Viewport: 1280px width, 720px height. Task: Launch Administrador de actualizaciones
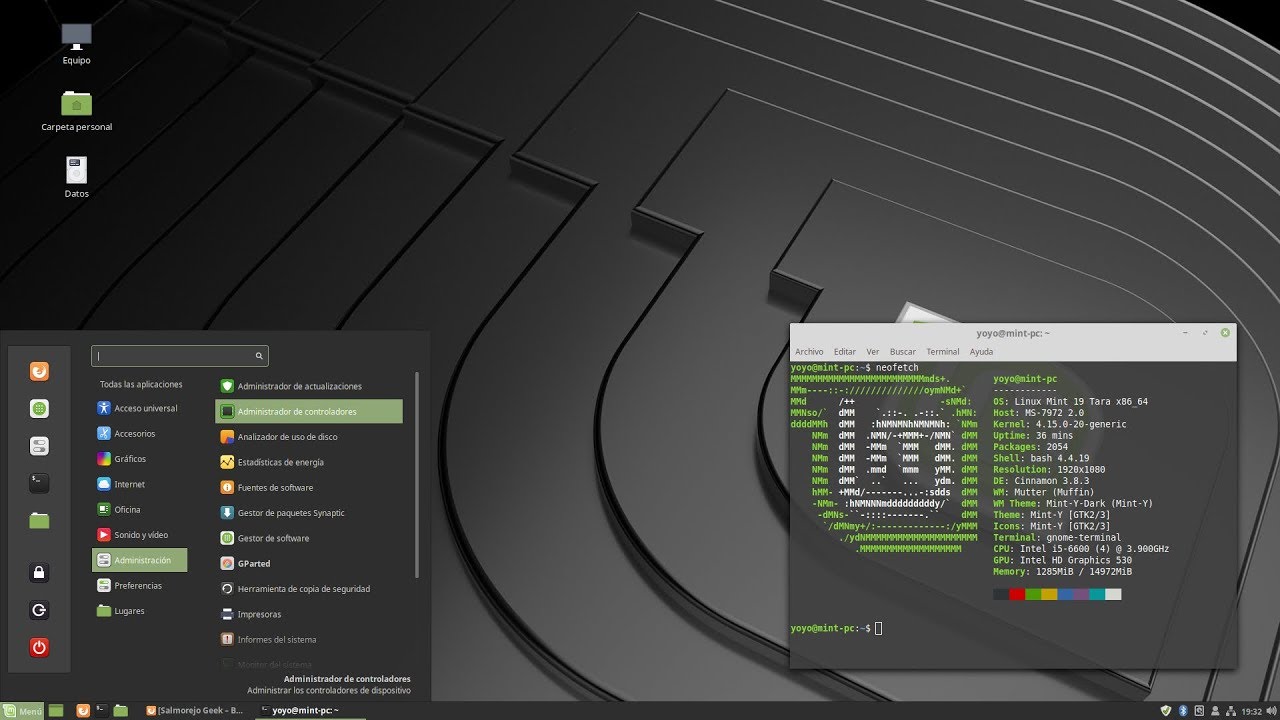click(x=309, y=386)
